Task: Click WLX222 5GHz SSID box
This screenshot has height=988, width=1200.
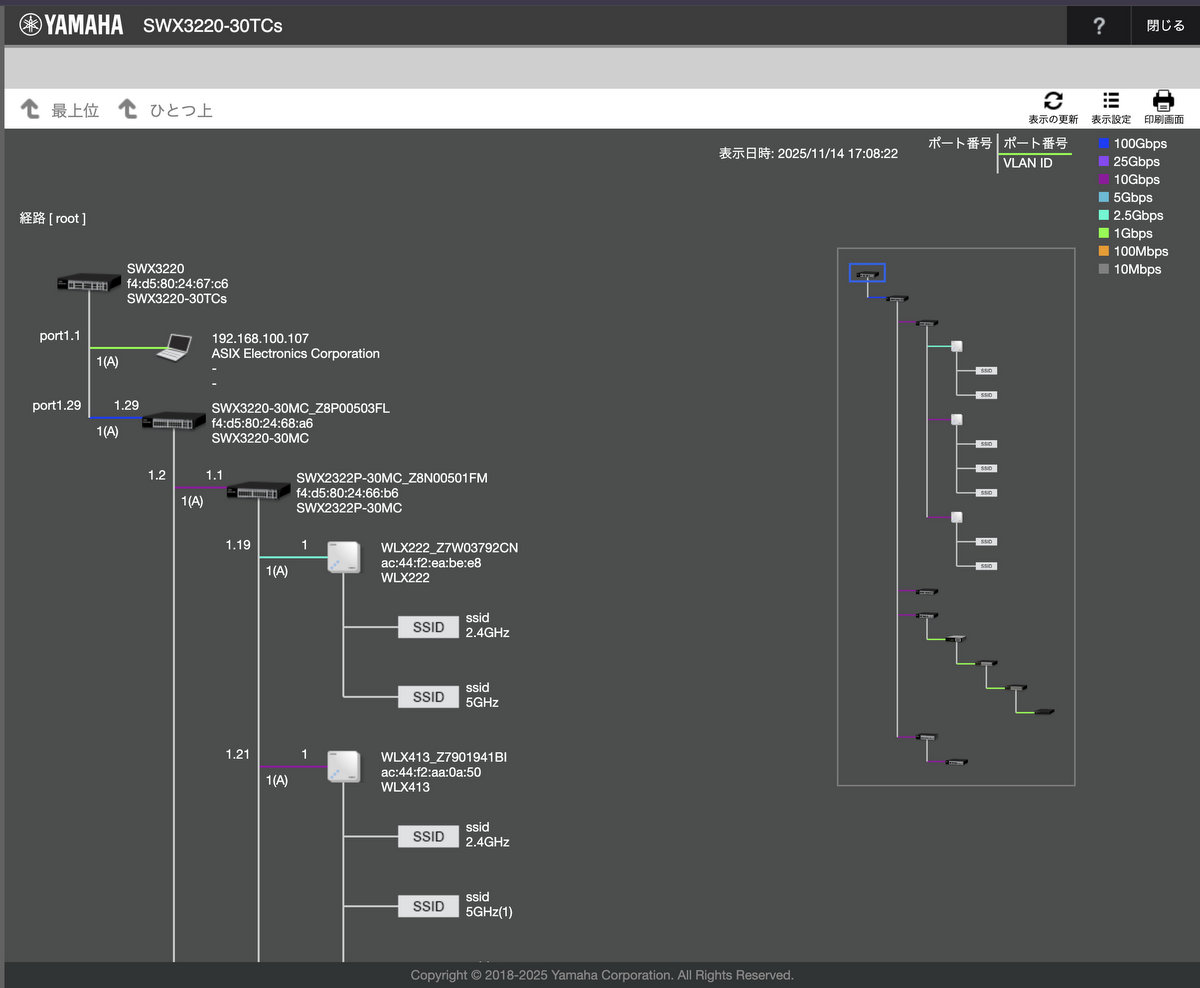Action: (x=428, y=697)
